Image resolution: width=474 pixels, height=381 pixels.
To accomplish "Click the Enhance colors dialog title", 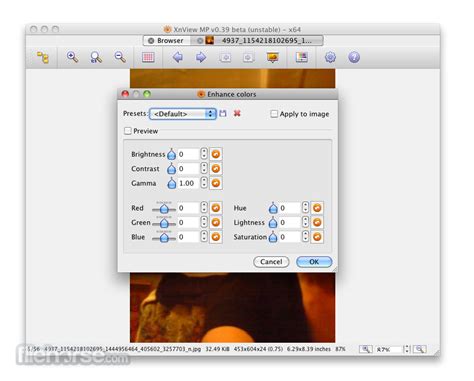I will click(232, 94).
